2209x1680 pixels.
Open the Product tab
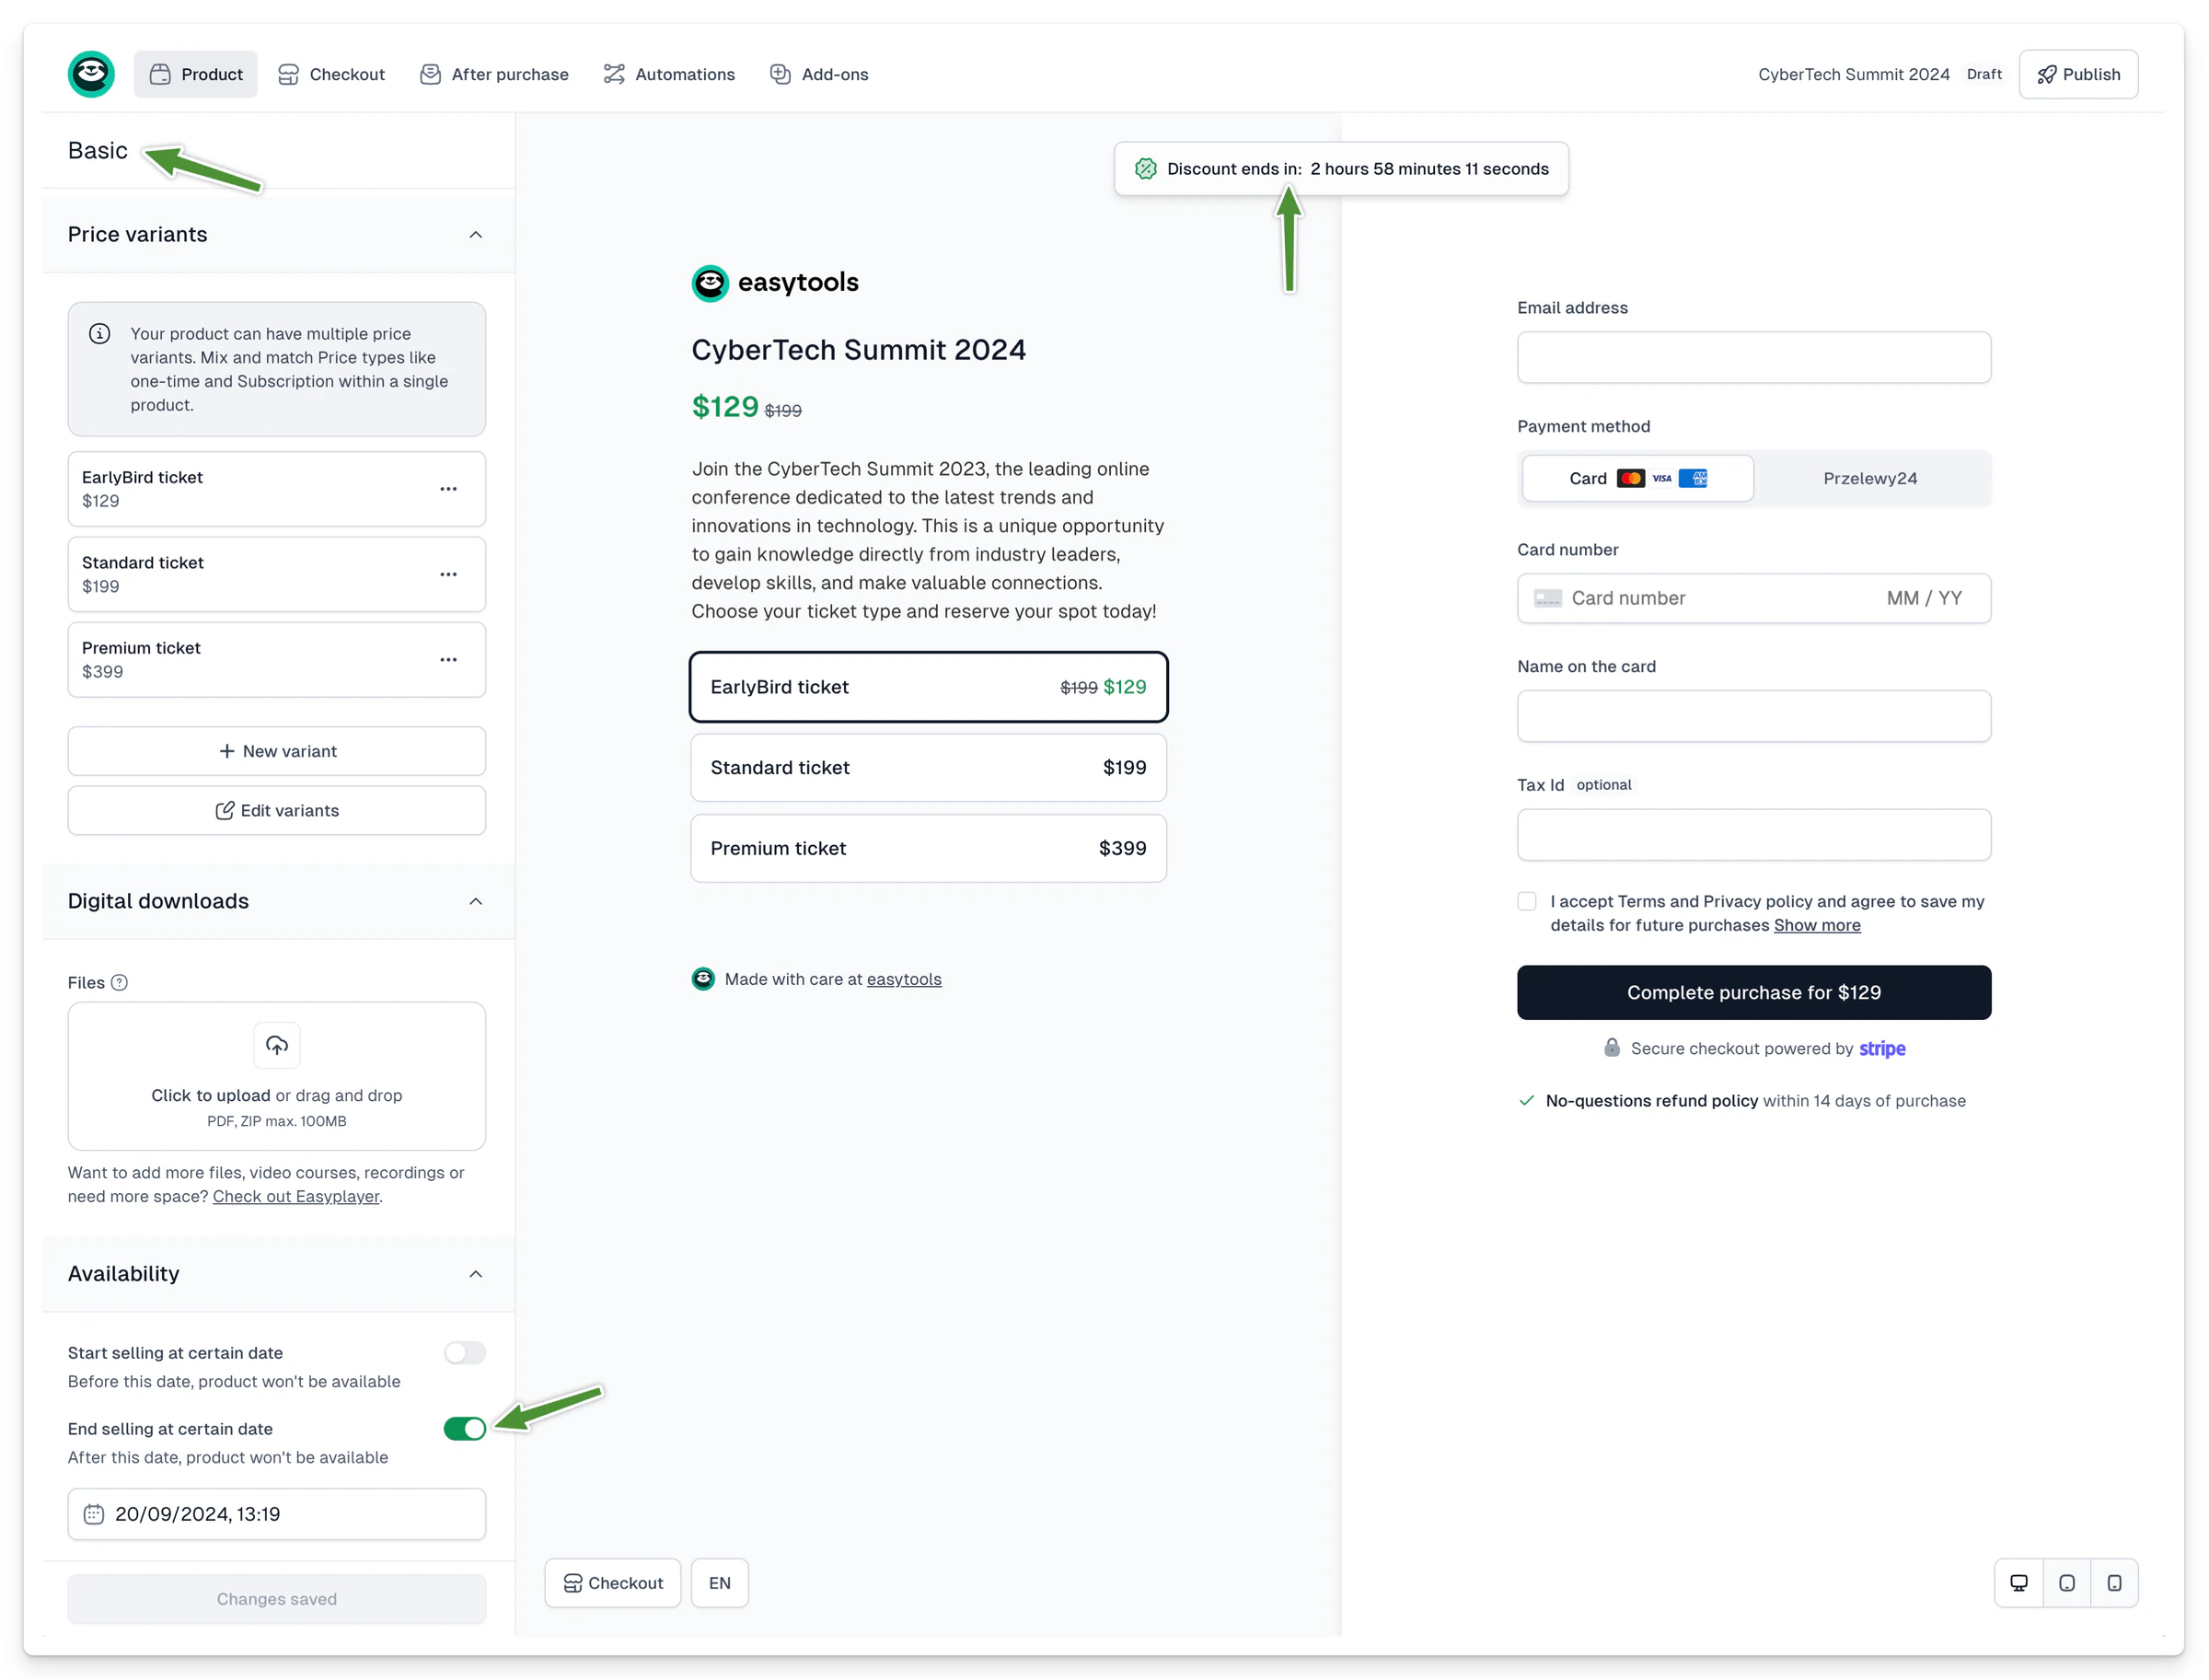click(x=196, y=74)
